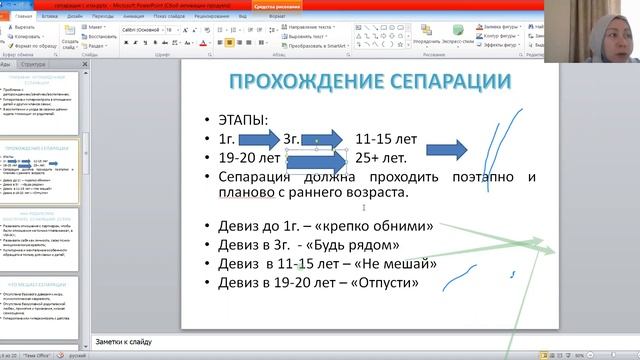Toggle center text alignment
This screenshot has width=640, height=360.
pyautogui.click(x=229, y=42)
